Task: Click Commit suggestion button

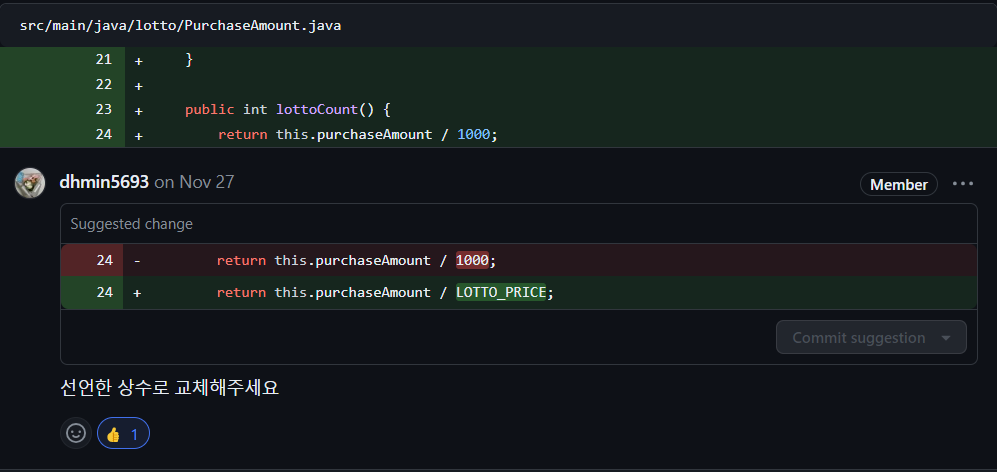Action: tap(858, 337)
